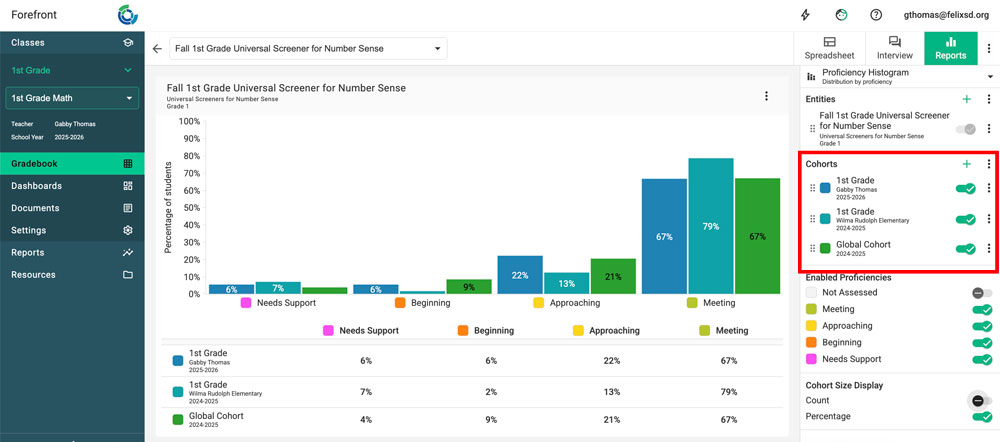
Task: Enable the Count cohort size display
Action: tap(981, 400)
